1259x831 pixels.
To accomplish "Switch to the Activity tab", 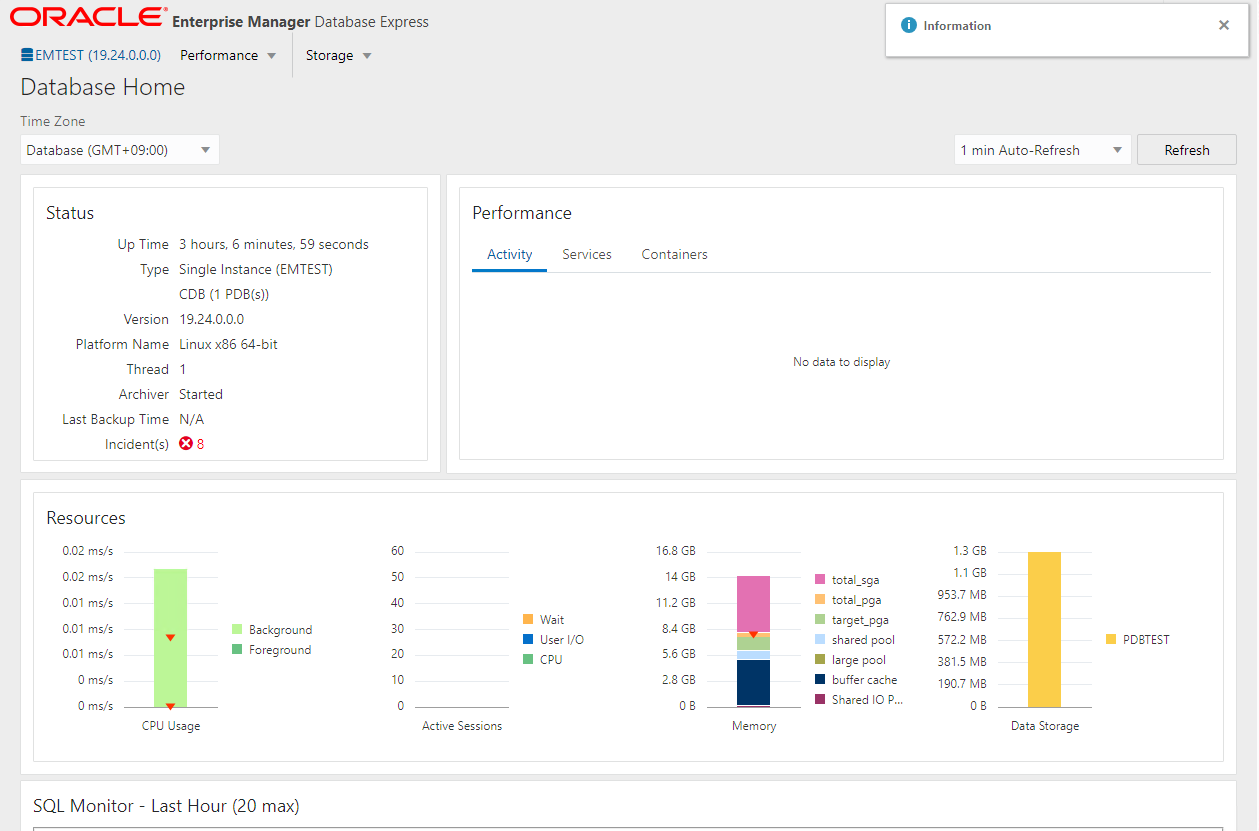I will point(510,255).
